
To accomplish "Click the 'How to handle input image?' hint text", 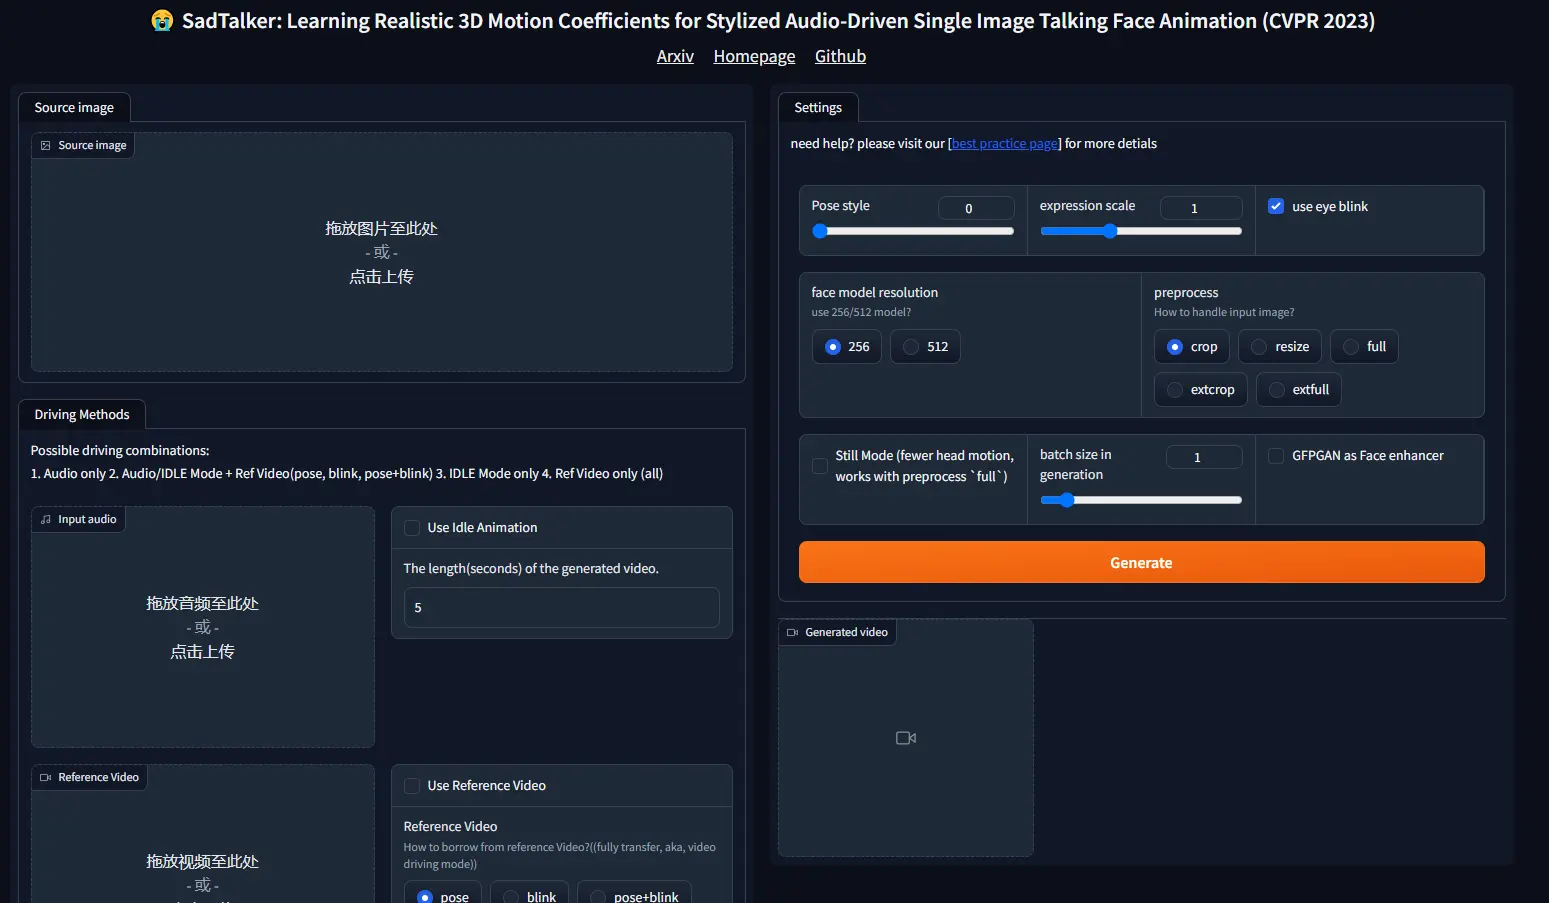I will (x=1224, y=312).
